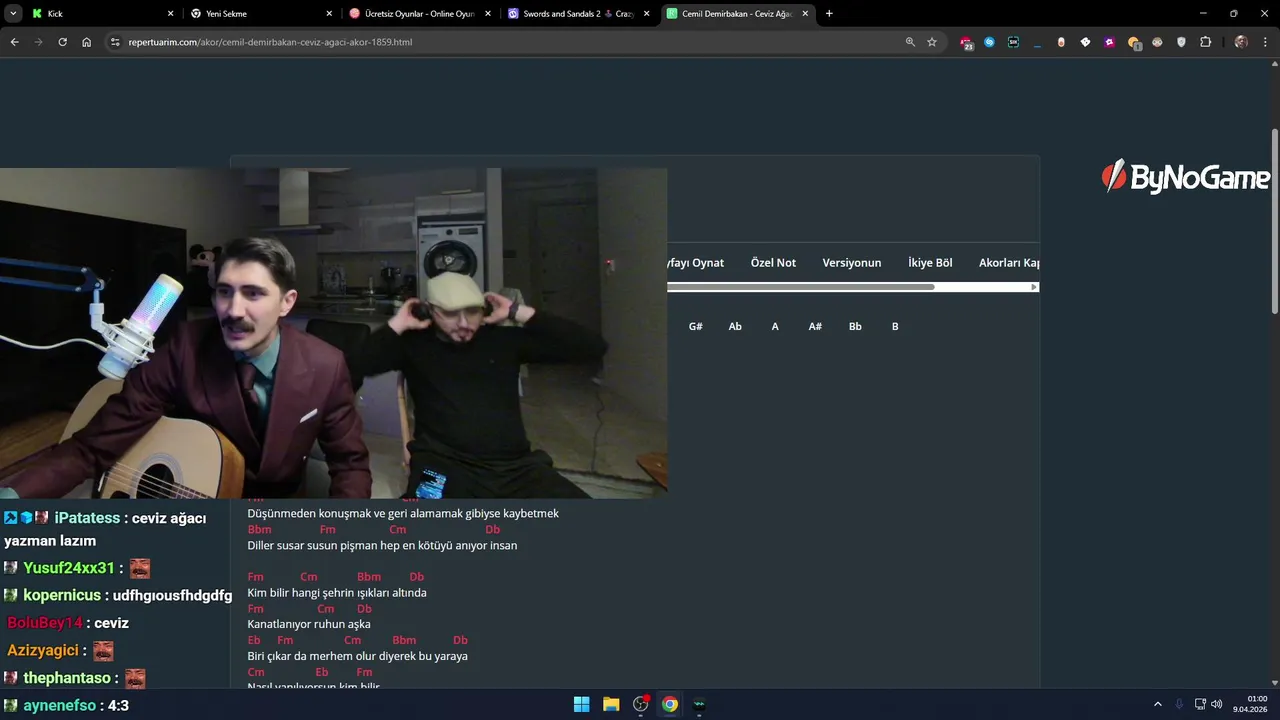This screenshot has height=720, width=1280.
Task: Open the shield extension icon
Action: tap(1181, 42)
